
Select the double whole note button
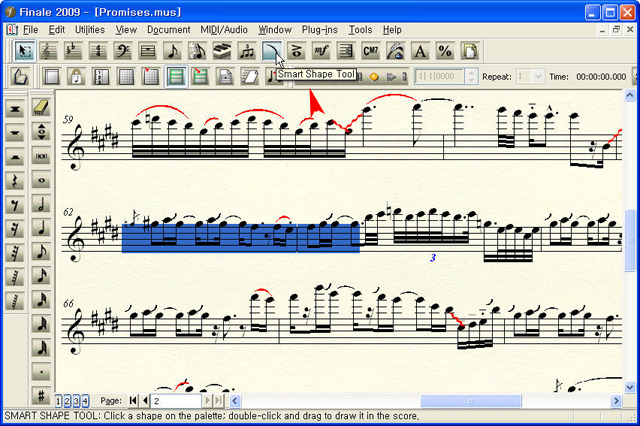[41, 156]
